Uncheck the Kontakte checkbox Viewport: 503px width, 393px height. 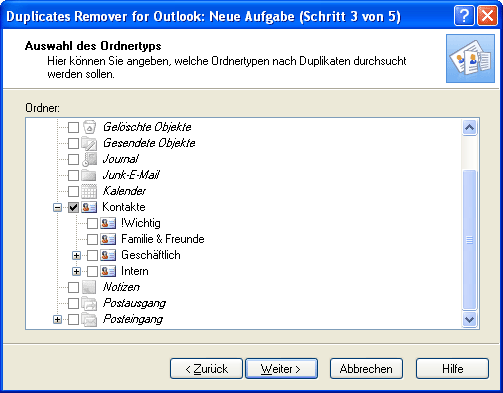pyautogui.click(x=73, y=207)
